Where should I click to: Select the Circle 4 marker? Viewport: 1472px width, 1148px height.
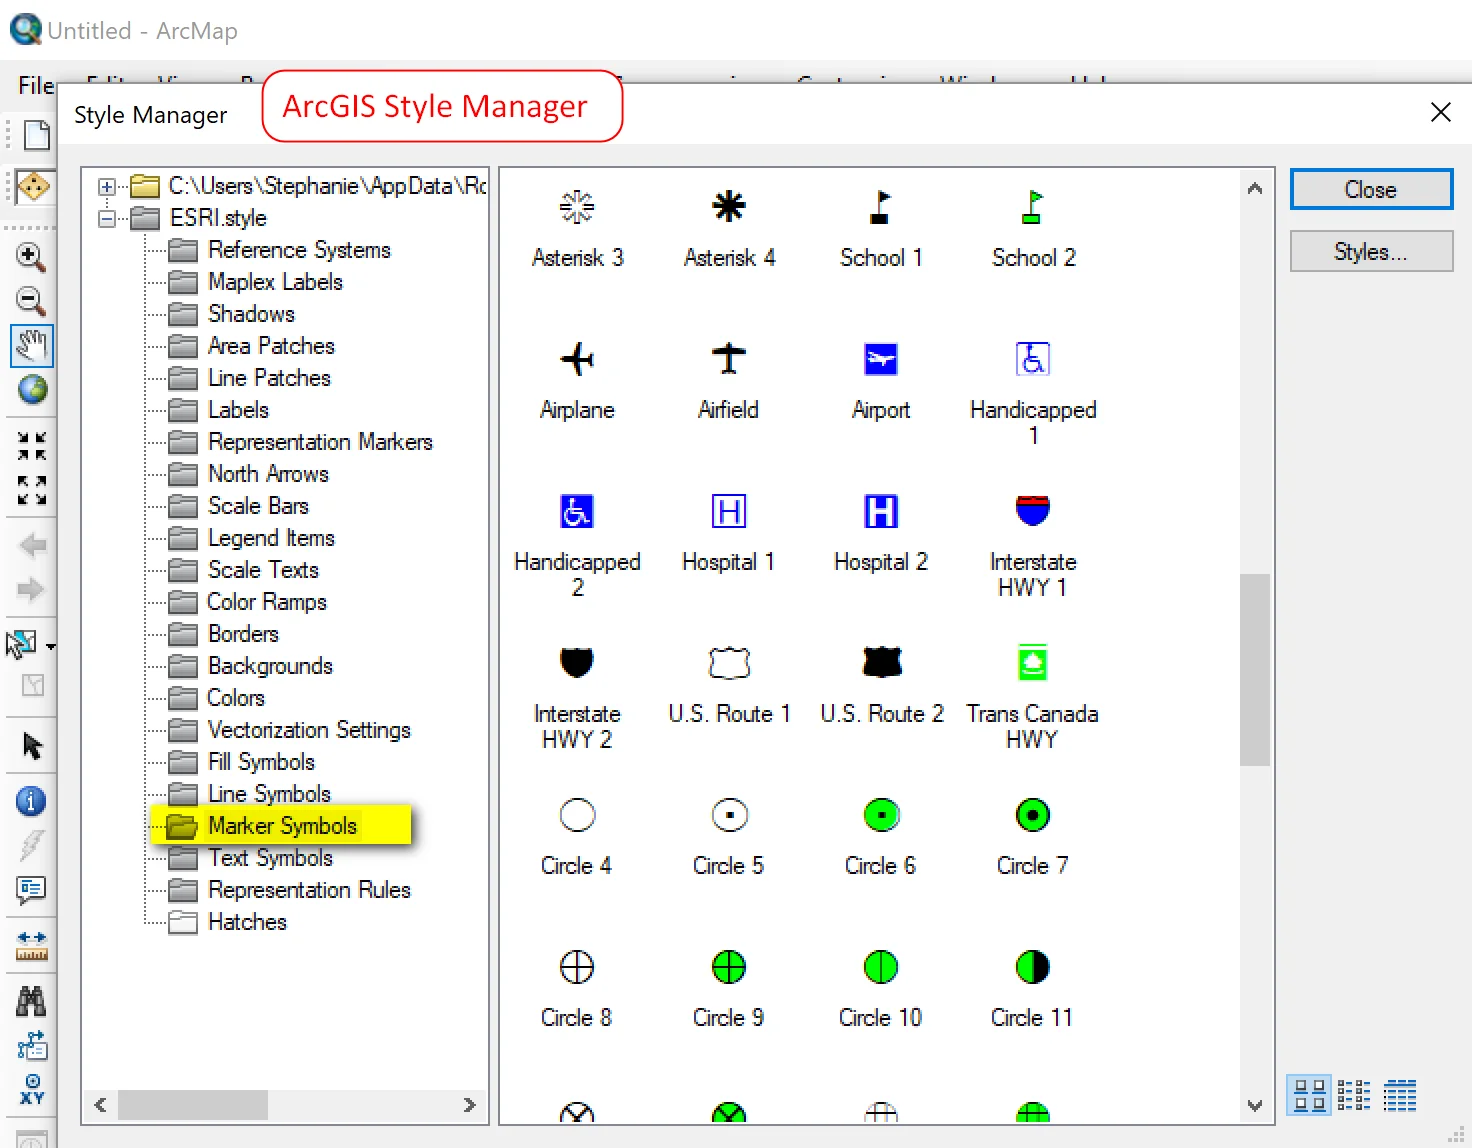coord(577,815)
